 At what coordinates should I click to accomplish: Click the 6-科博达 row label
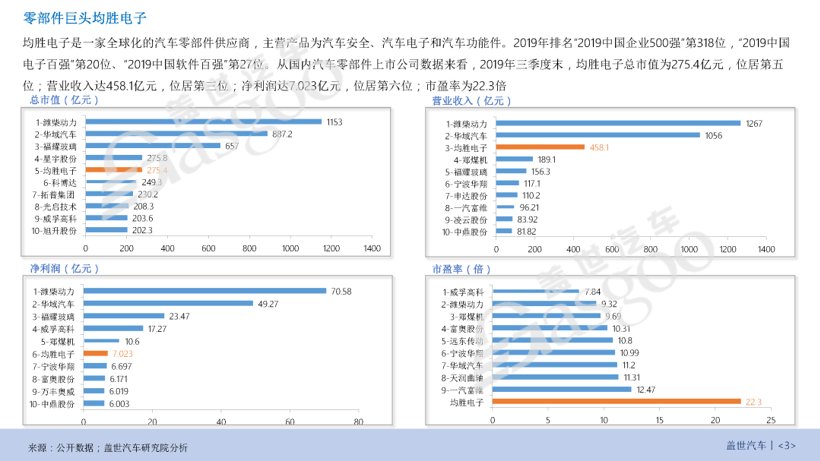pos(60,183)
